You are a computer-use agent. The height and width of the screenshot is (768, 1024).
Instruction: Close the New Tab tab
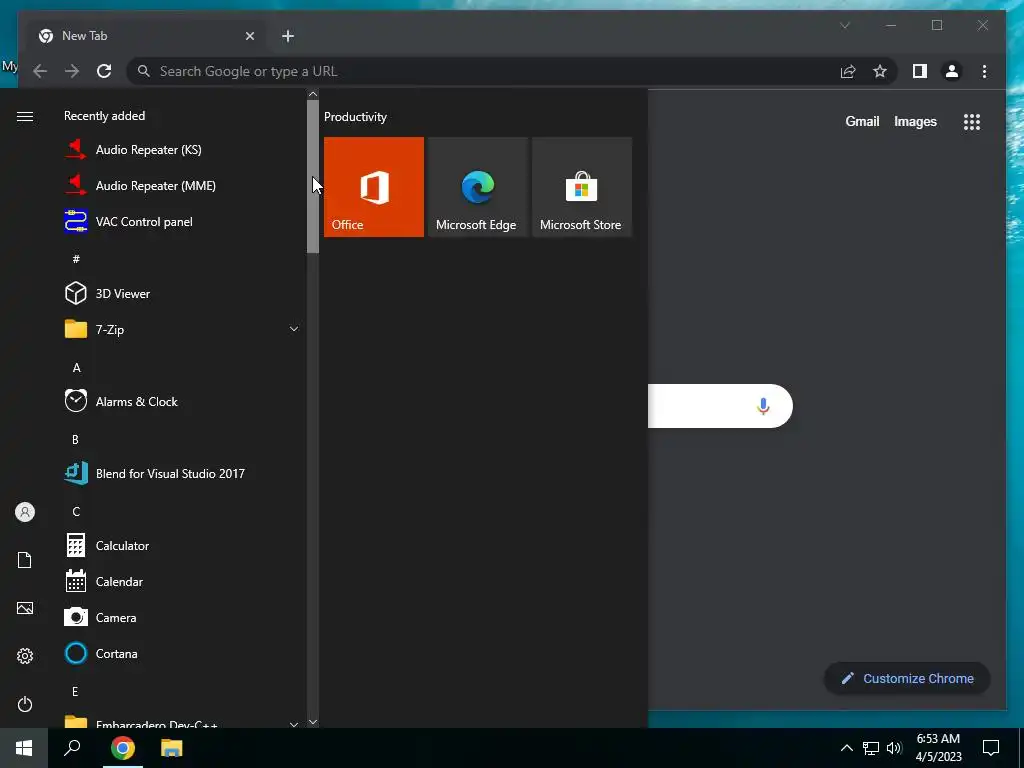(x=249, y=36)
